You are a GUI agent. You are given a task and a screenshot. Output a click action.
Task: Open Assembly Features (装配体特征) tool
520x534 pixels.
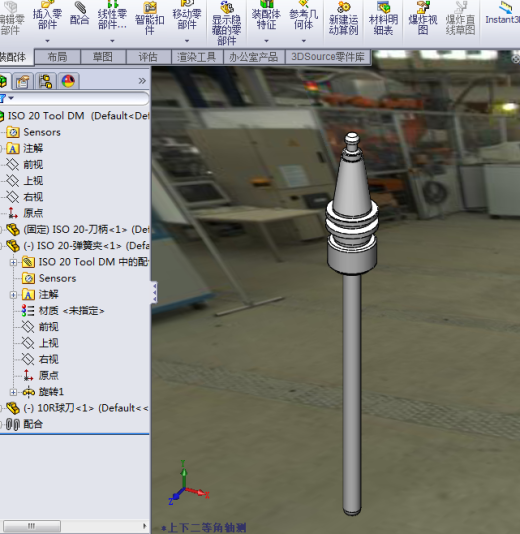(266, 15)
